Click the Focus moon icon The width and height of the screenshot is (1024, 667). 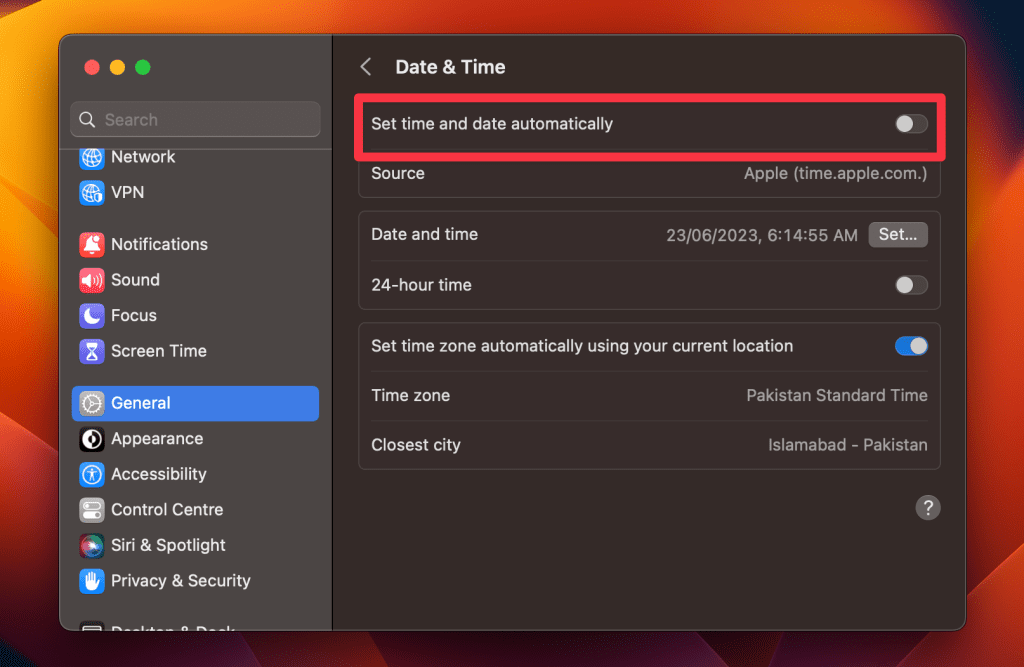click(x=92, y=315)
